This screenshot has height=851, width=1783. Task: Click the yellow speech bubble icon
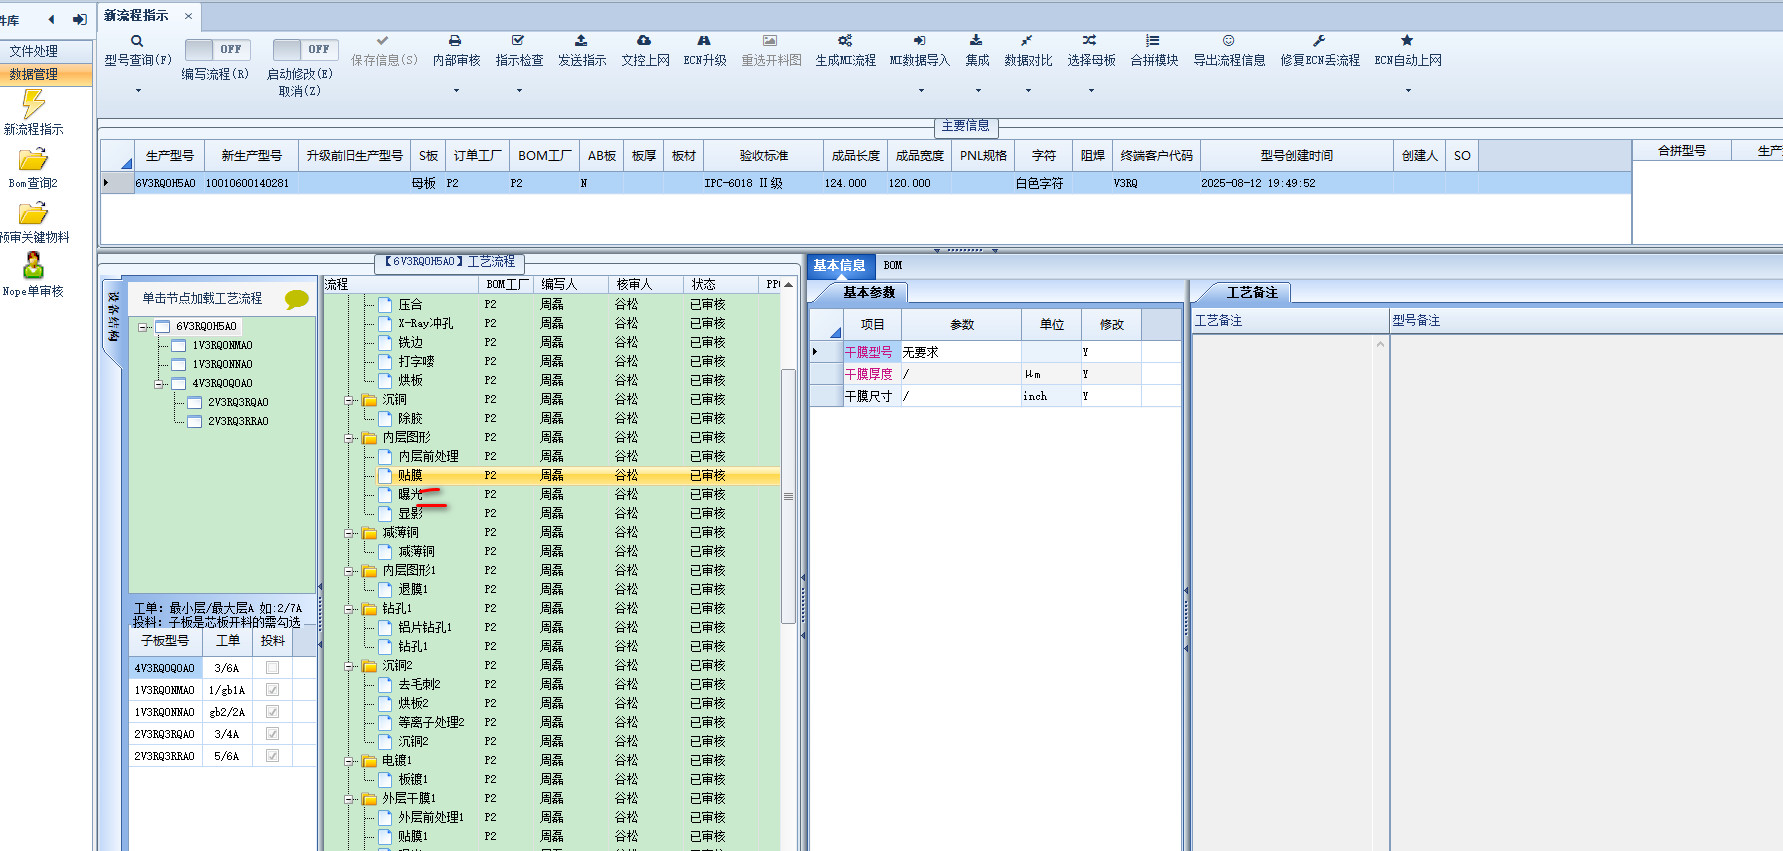click(x=297, y=299)
